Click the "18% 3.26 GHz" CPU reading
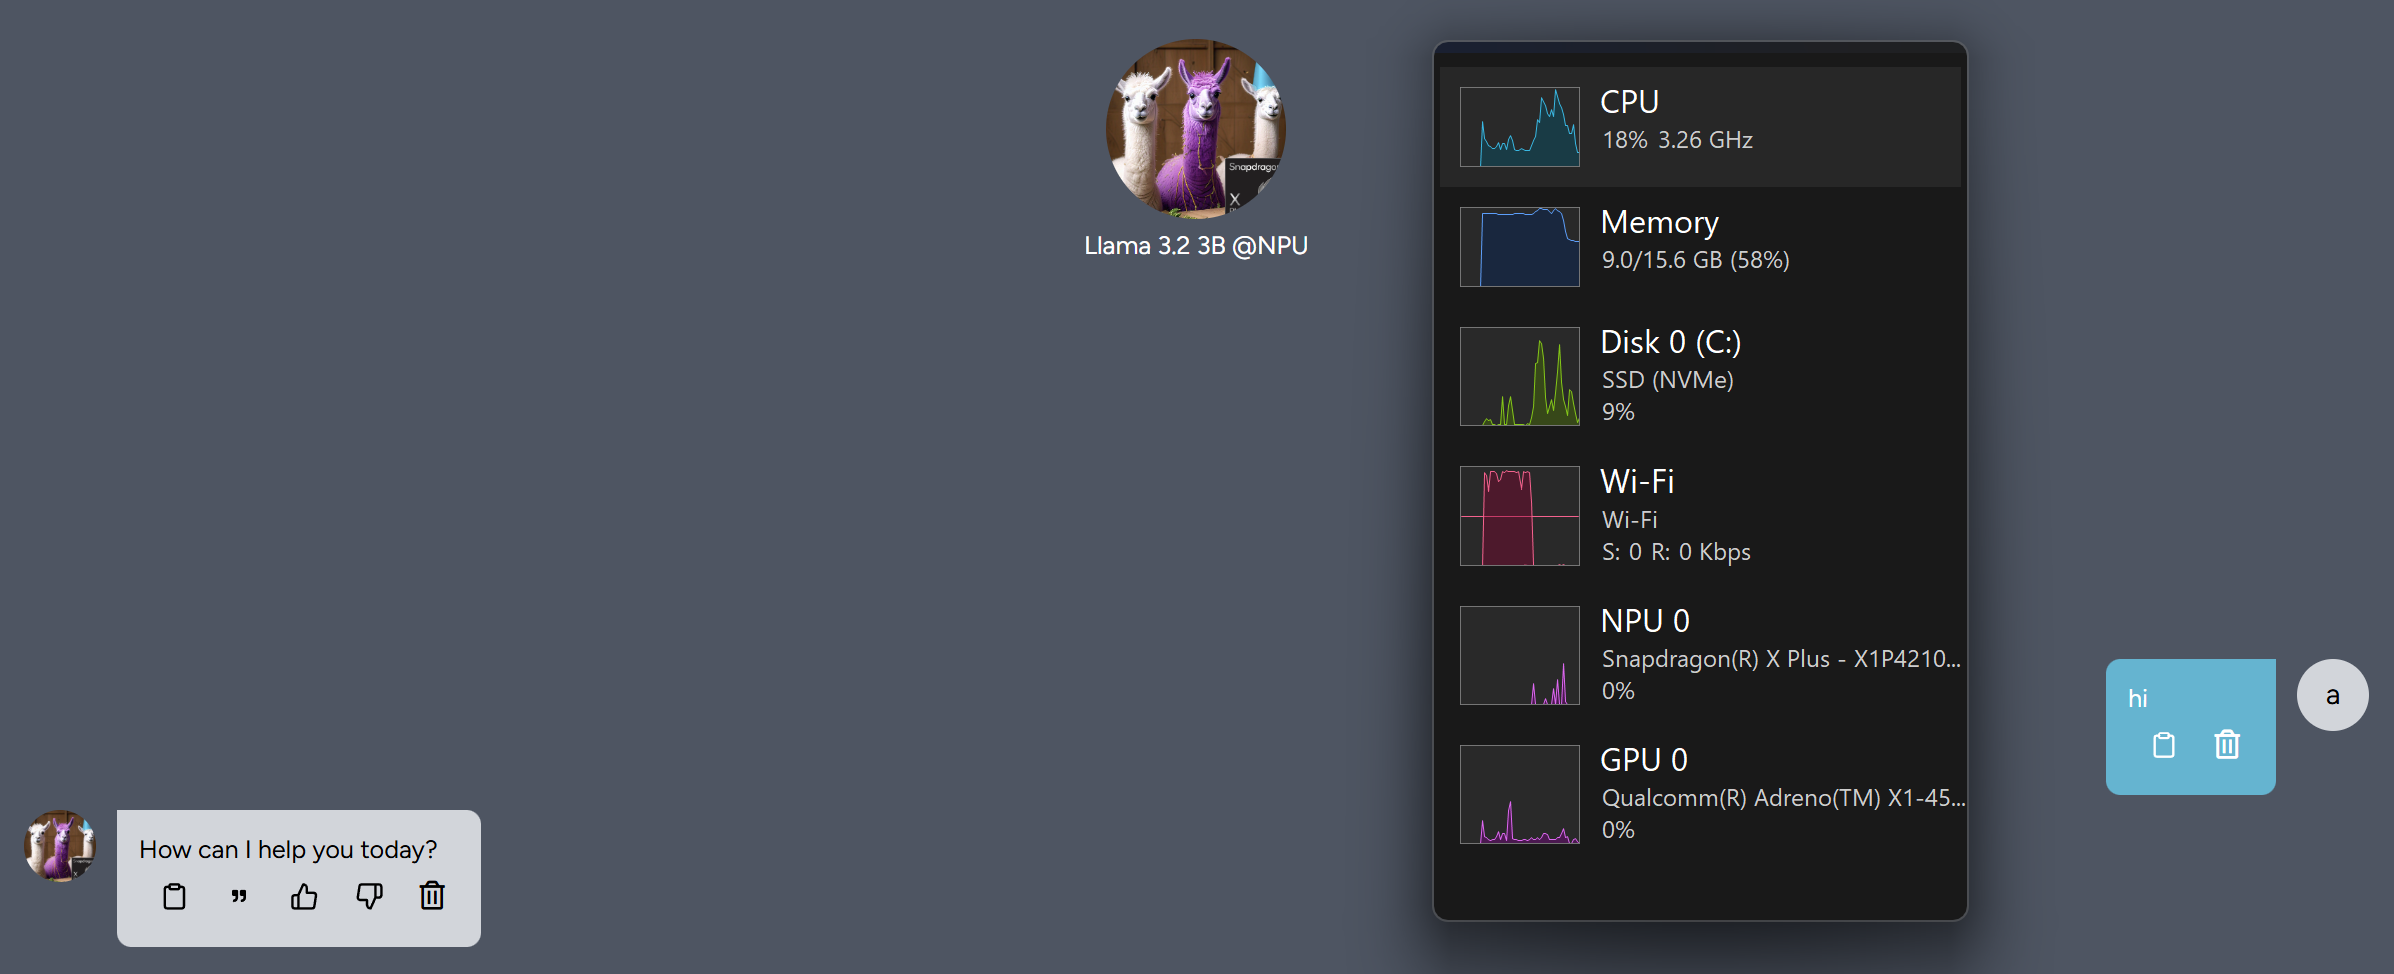This screenshot has height=974, width=2394. click(x=1677, y=140)
